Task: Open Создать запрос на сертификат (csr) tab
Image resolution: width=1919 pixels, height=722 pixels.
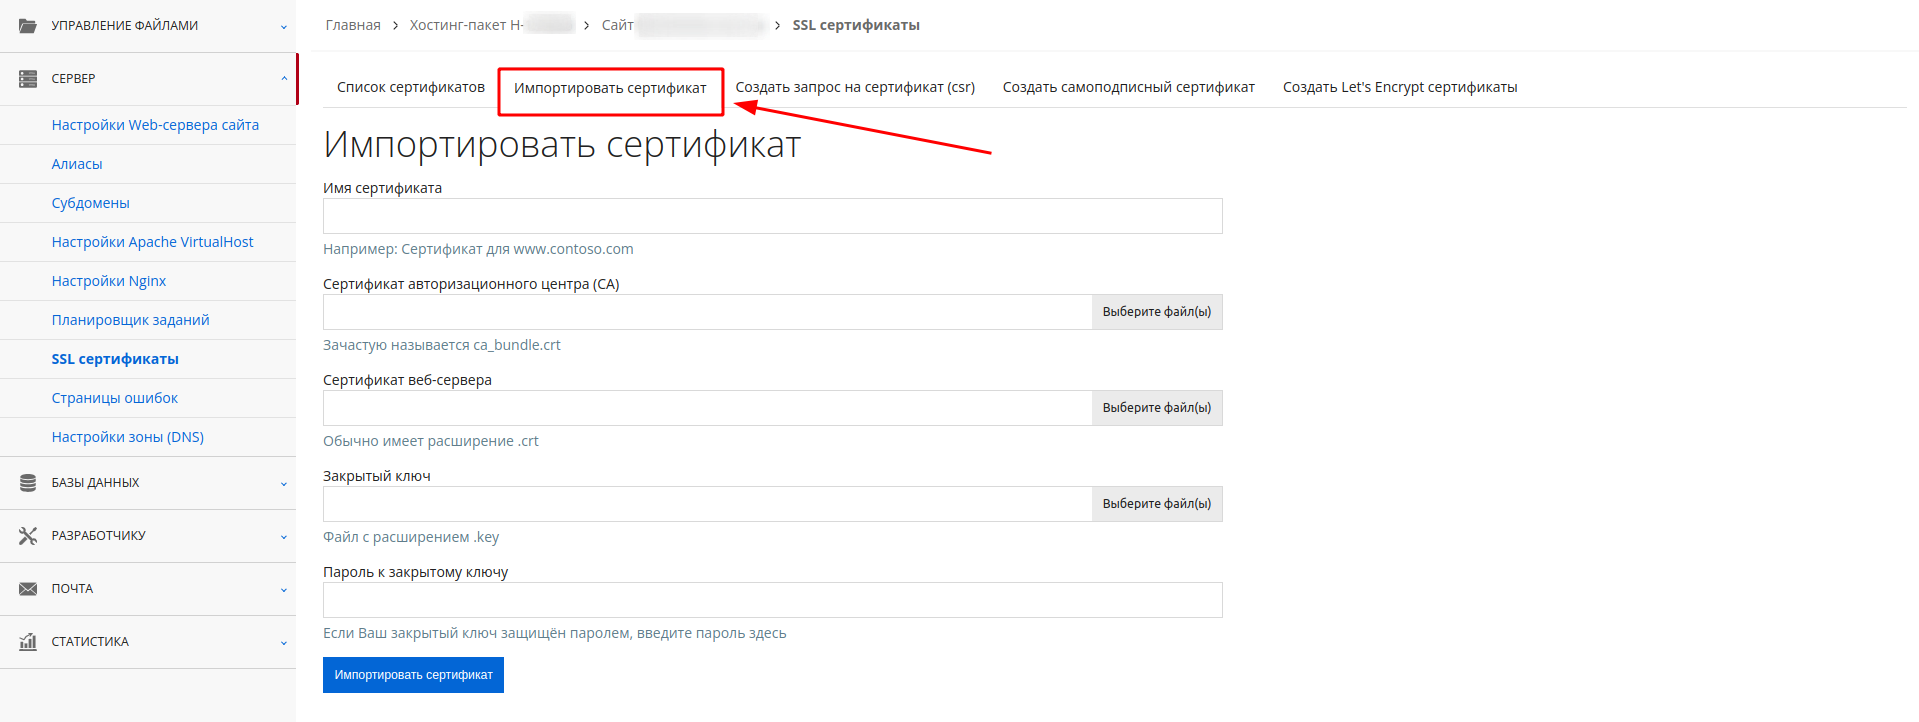Action: 855,87
